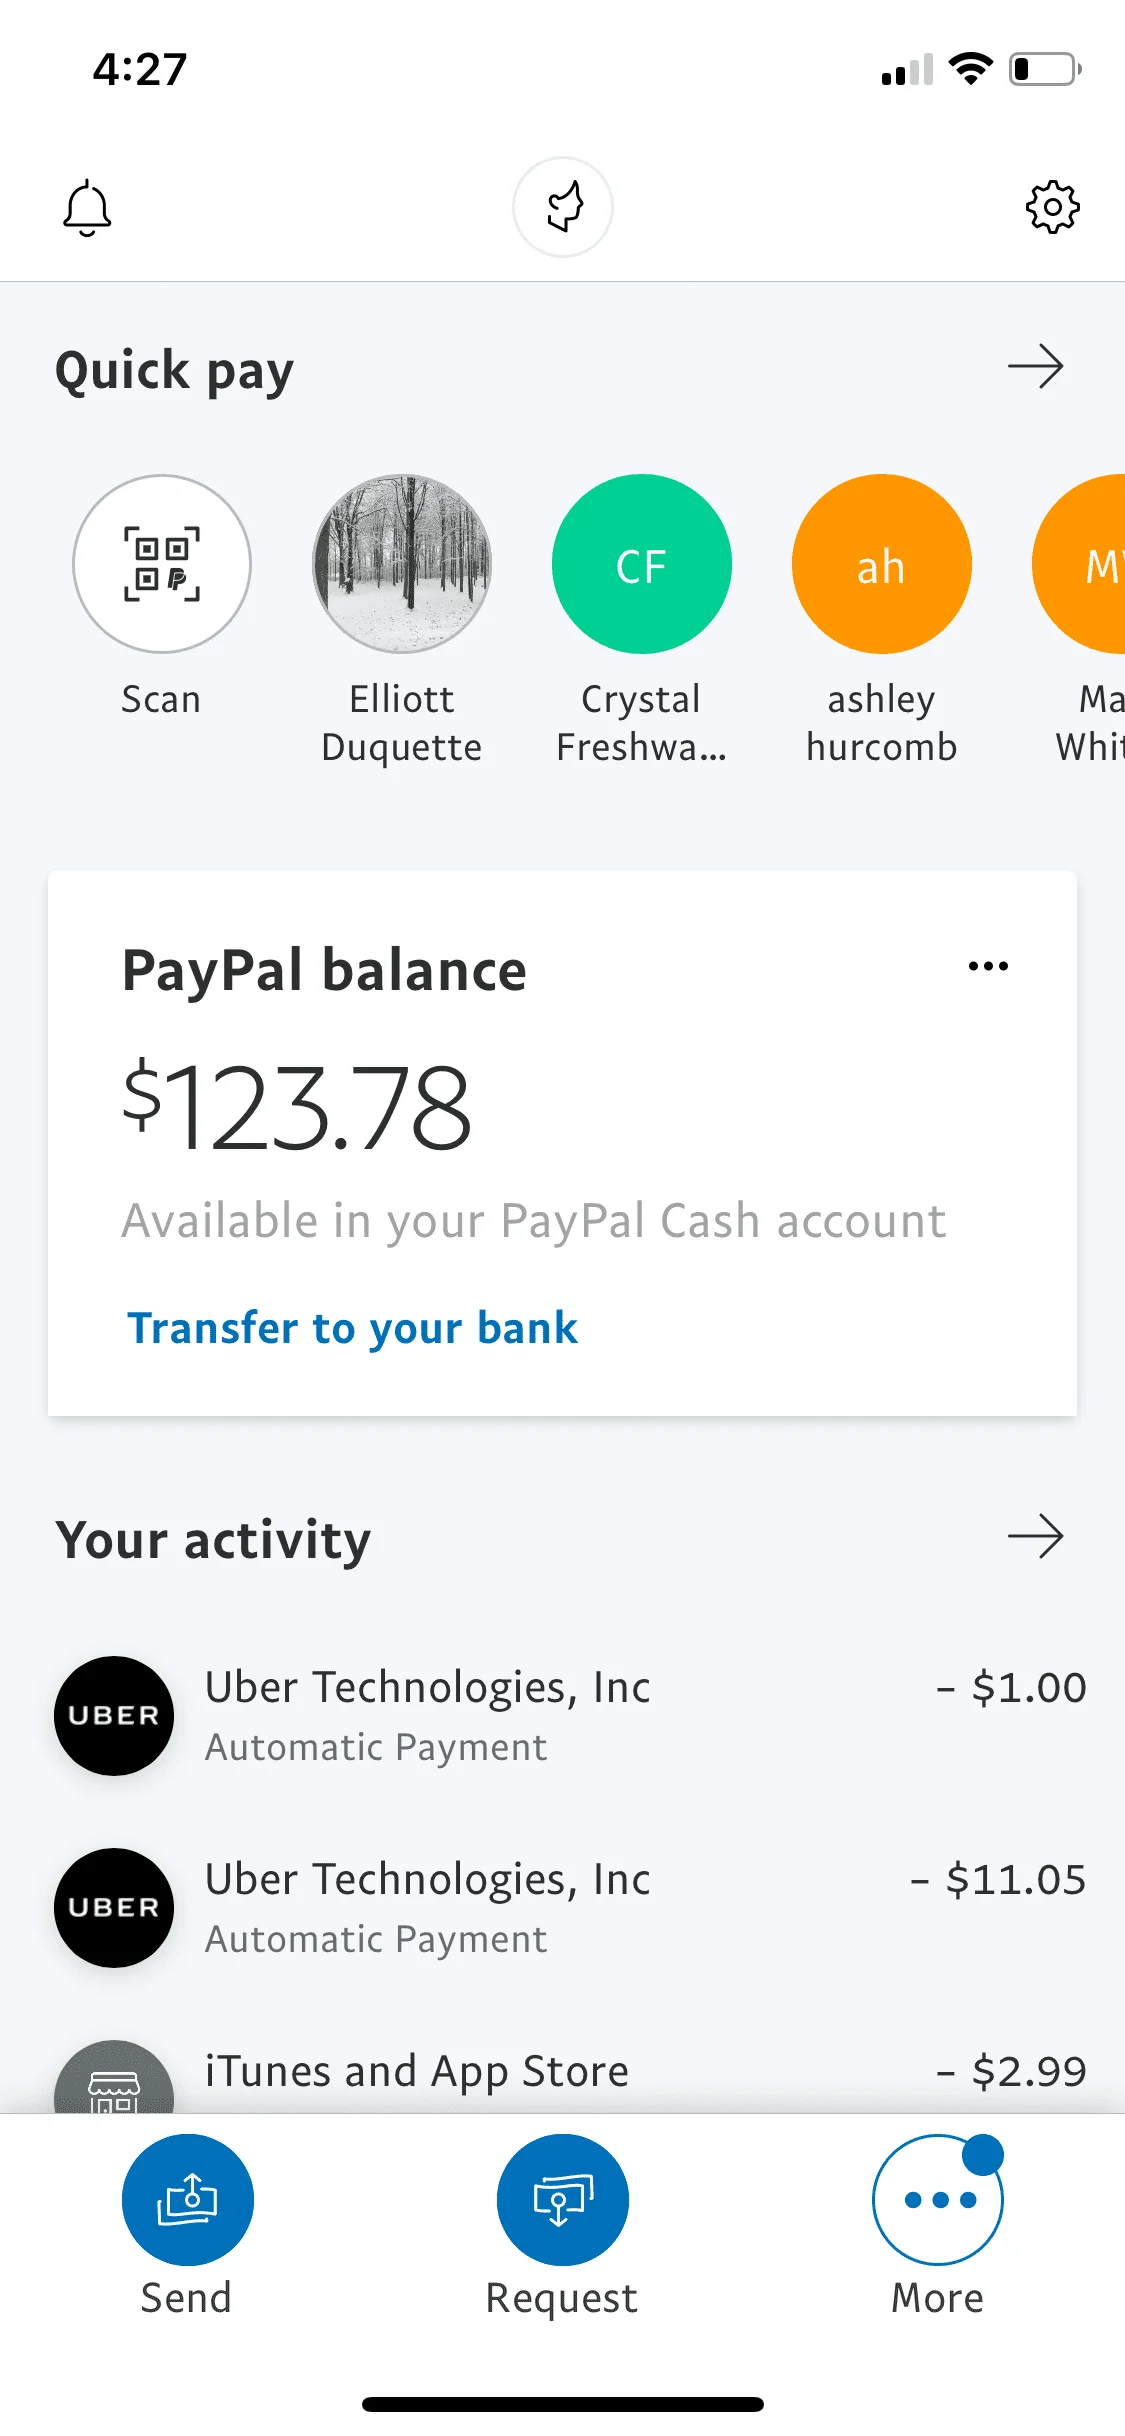This screenshot has height=2436, width=1125.
Task: Open settings gear icon
Action: point(1052,208)
